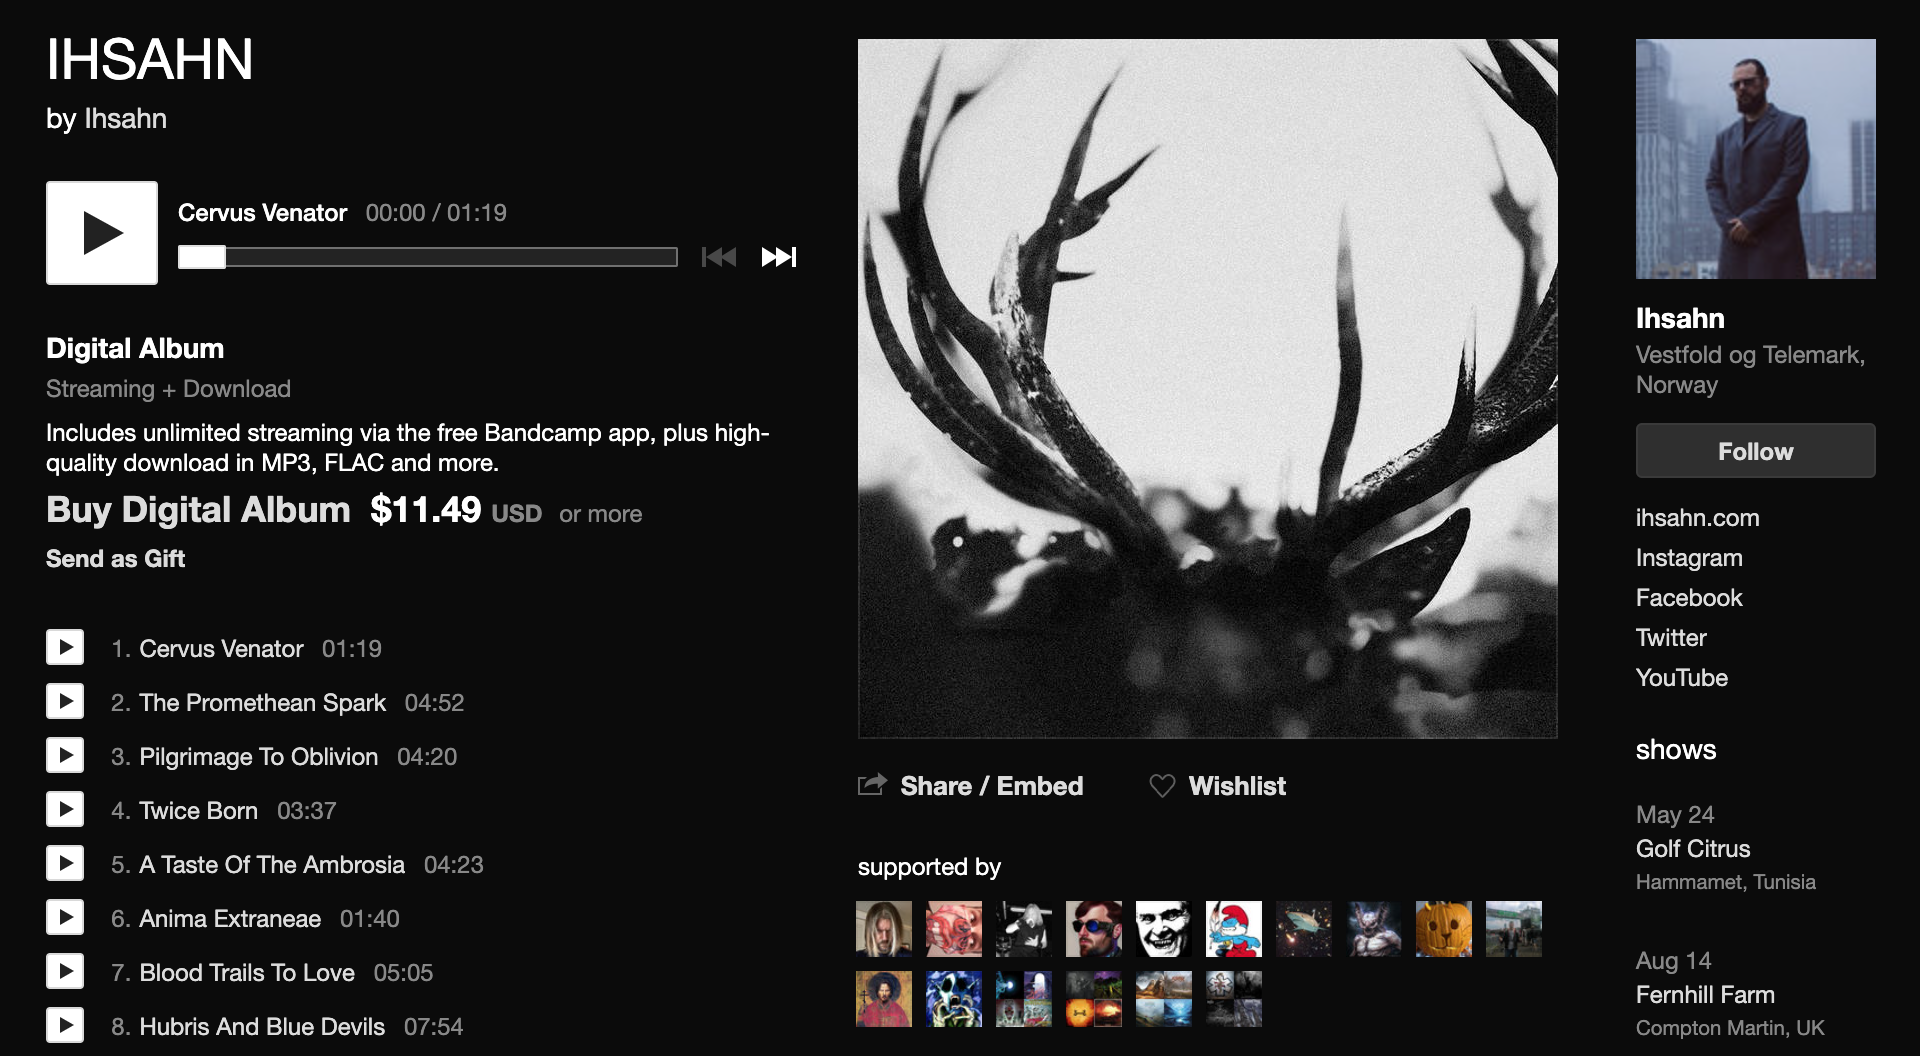Click the Share / Embed arrow icon
The width and height of the screenshot is (1920, 1056).
pyautogui.click(x=872, y=785)
